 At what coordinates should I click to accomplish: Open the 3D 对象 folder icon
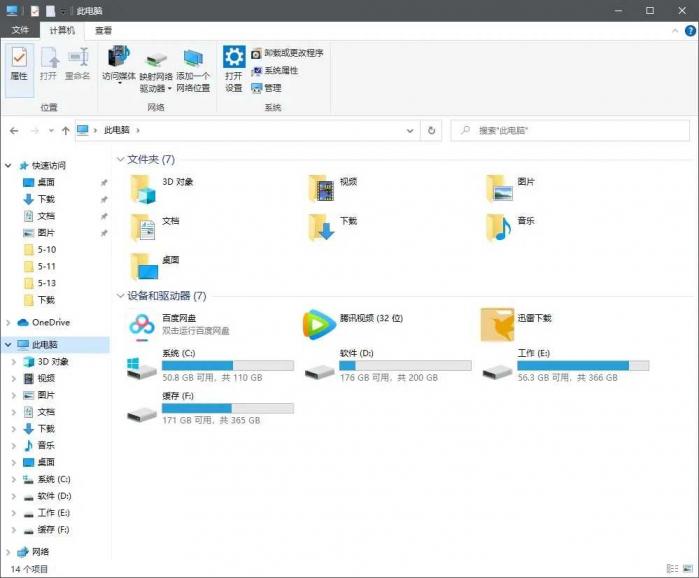[143, 189]
